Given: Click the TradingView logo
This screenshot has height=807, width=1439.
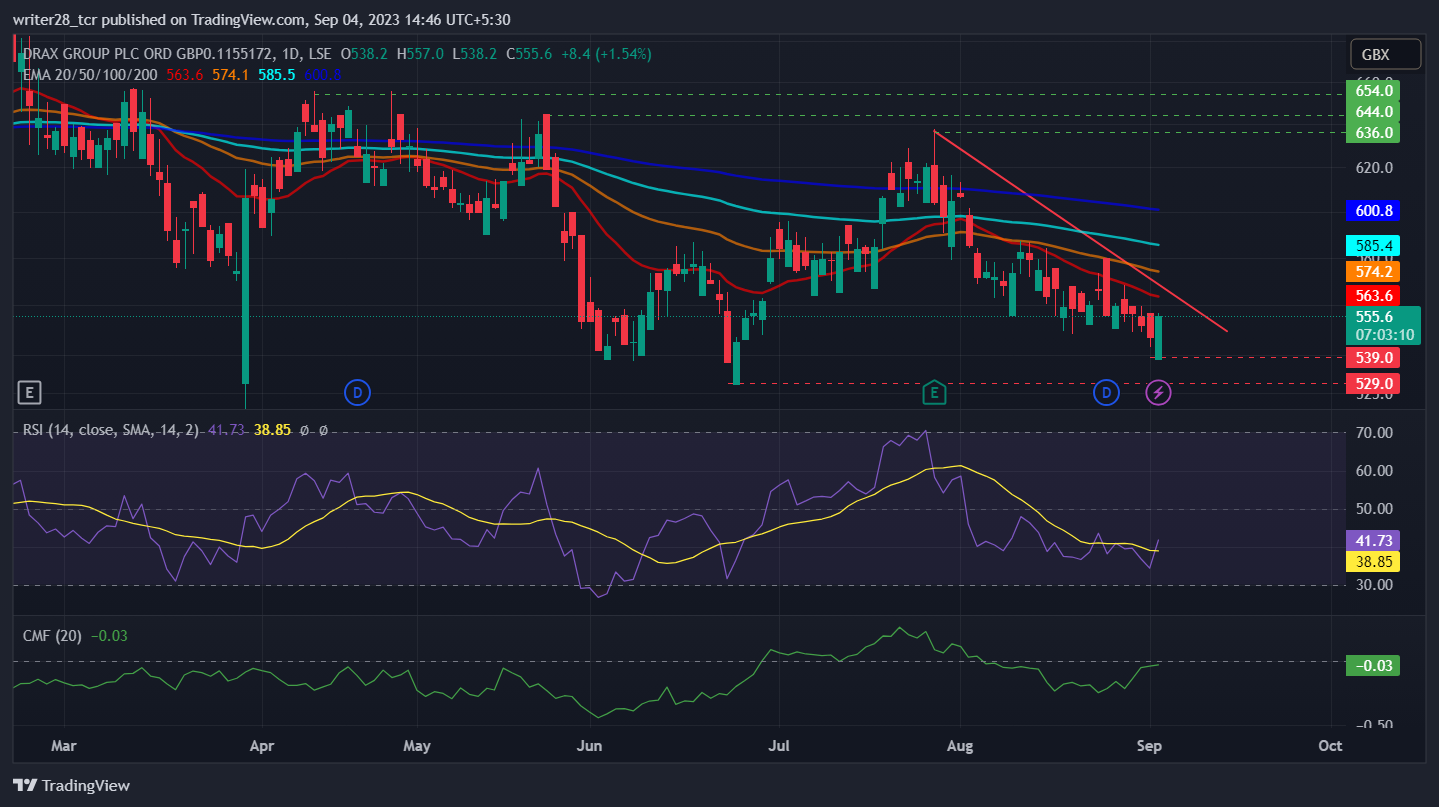Looking at the screenshot, I should pyautogui.click(x=72, y=785).
